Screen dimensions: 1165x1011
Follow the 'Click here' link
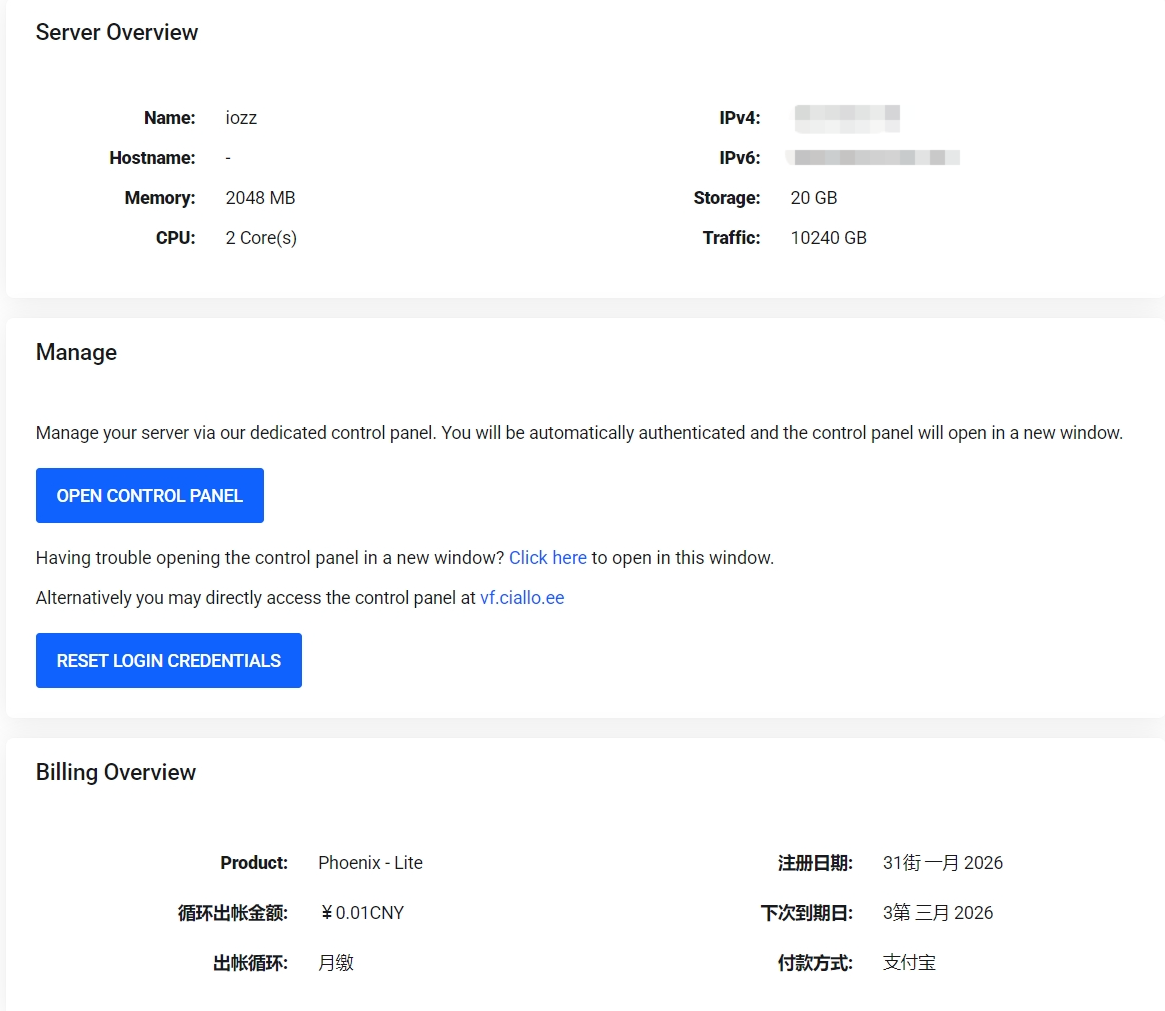[548, 558]
